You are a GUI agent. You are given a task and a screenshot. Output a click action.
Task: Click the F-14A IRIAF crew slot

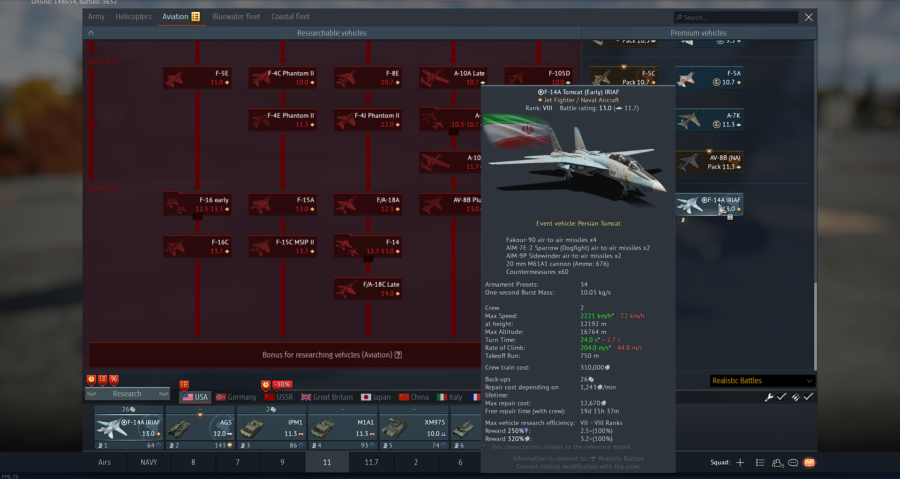pos(128,425)
